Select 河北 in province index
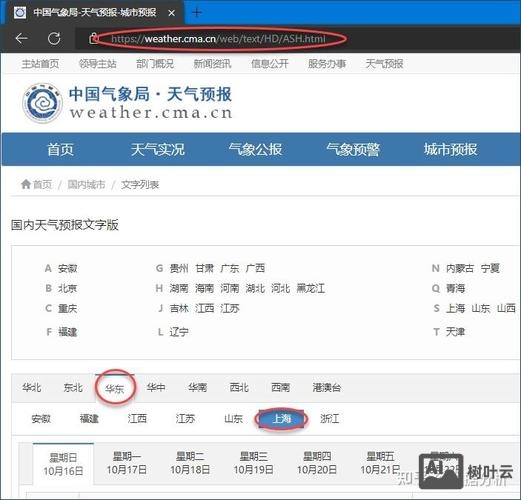This screenshot has width=521, height=500. (x=280, y=288)
